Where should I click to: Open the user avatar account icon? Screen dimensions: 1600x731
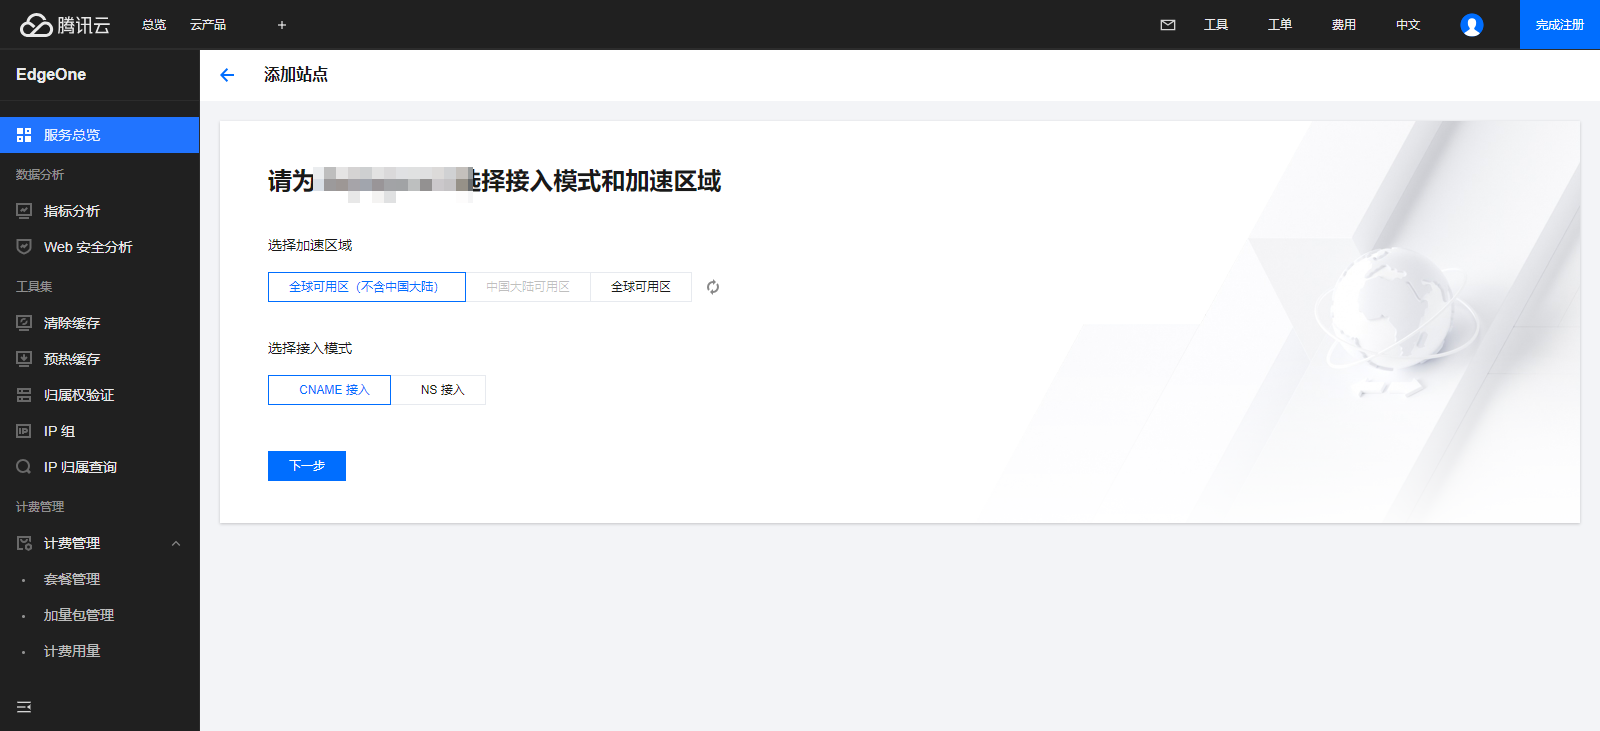(x=1472, y=25)
